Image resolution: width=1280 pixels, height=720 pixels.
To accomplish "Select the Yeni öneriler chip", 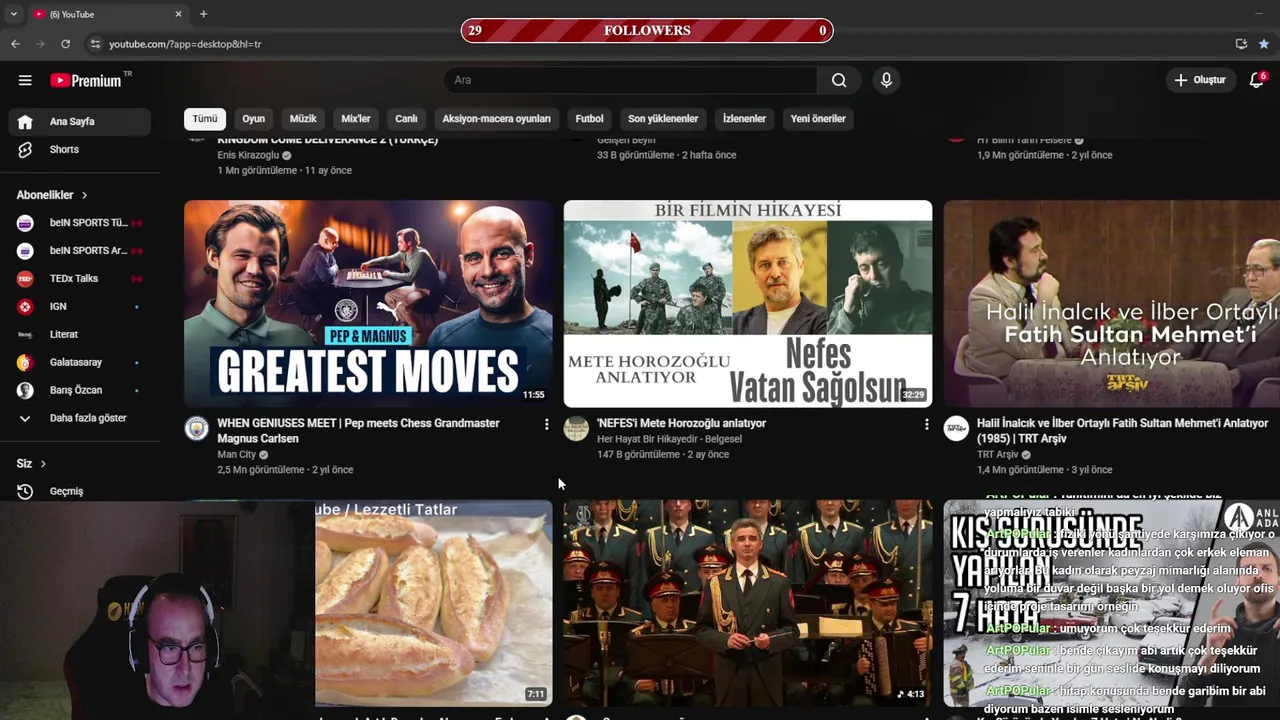I will (818, 118).
